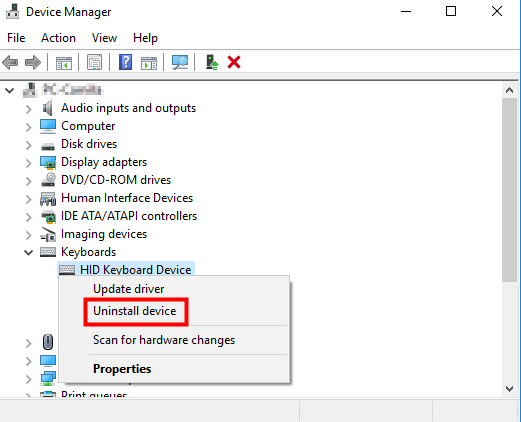
Task: Select the Disk drives tree item
Action: (x=89, y=144)
